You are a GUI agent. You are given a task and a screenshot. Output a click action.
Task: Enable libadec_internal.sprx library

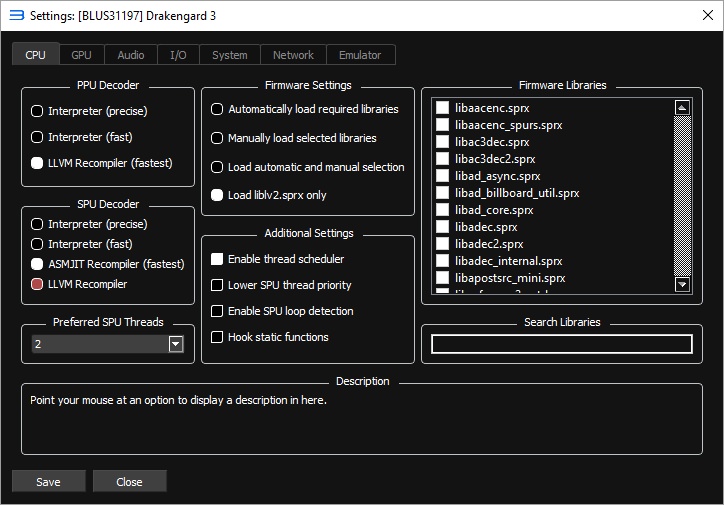(x=442, y=261)
